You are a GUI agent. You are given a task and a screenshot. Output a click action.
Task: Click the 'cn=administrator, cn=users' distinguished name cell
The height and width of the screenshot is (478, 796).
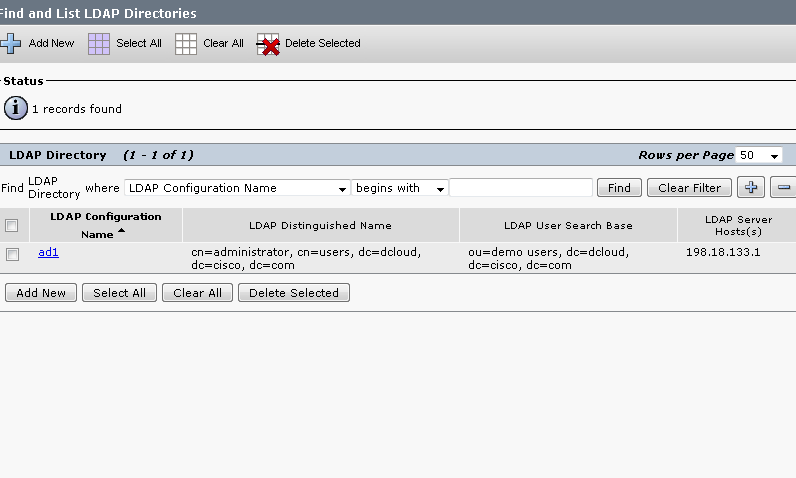point(306,258)
